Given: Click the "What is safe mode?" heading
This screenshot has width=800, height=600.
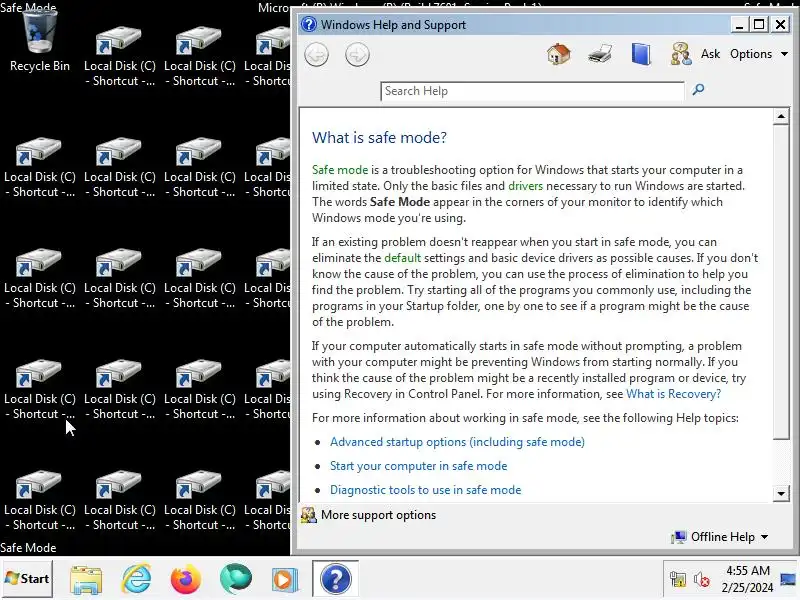Looking at the screenshot, I should (379, 137).
